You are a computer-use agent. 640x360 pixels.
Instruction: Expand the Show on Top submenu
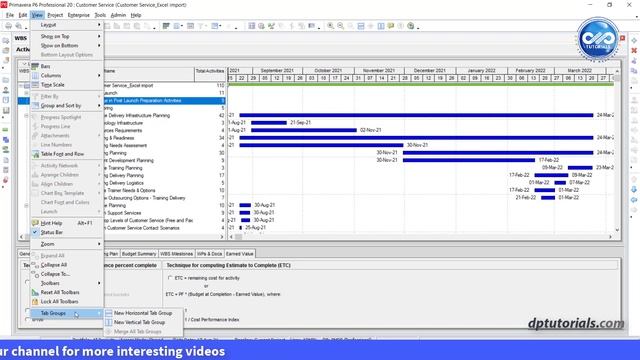click(67, 36)
